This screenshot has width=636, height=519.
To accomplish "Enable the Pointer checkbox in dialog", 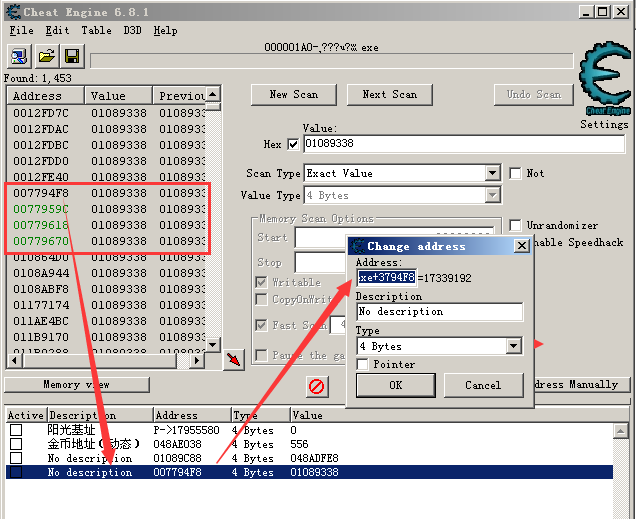I will click(362, 364).
